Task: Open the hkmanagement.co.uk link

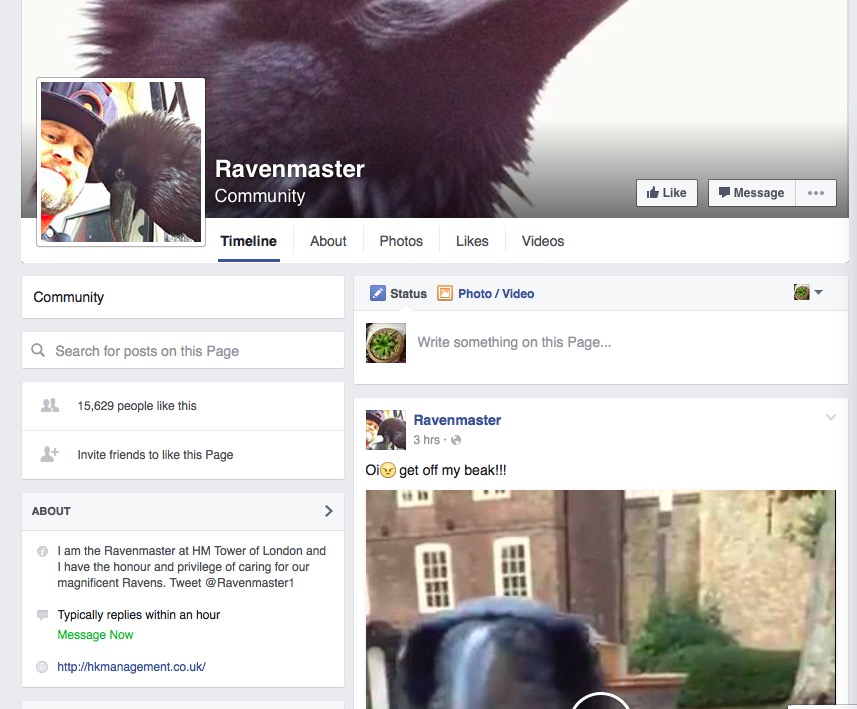Action: [131, 667]
